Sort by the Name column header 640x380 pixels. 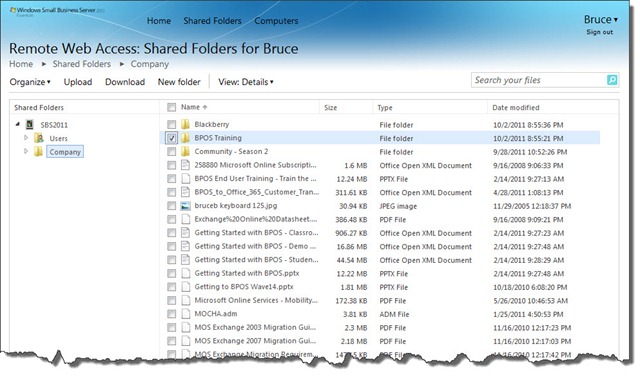[x=194, y=107]
